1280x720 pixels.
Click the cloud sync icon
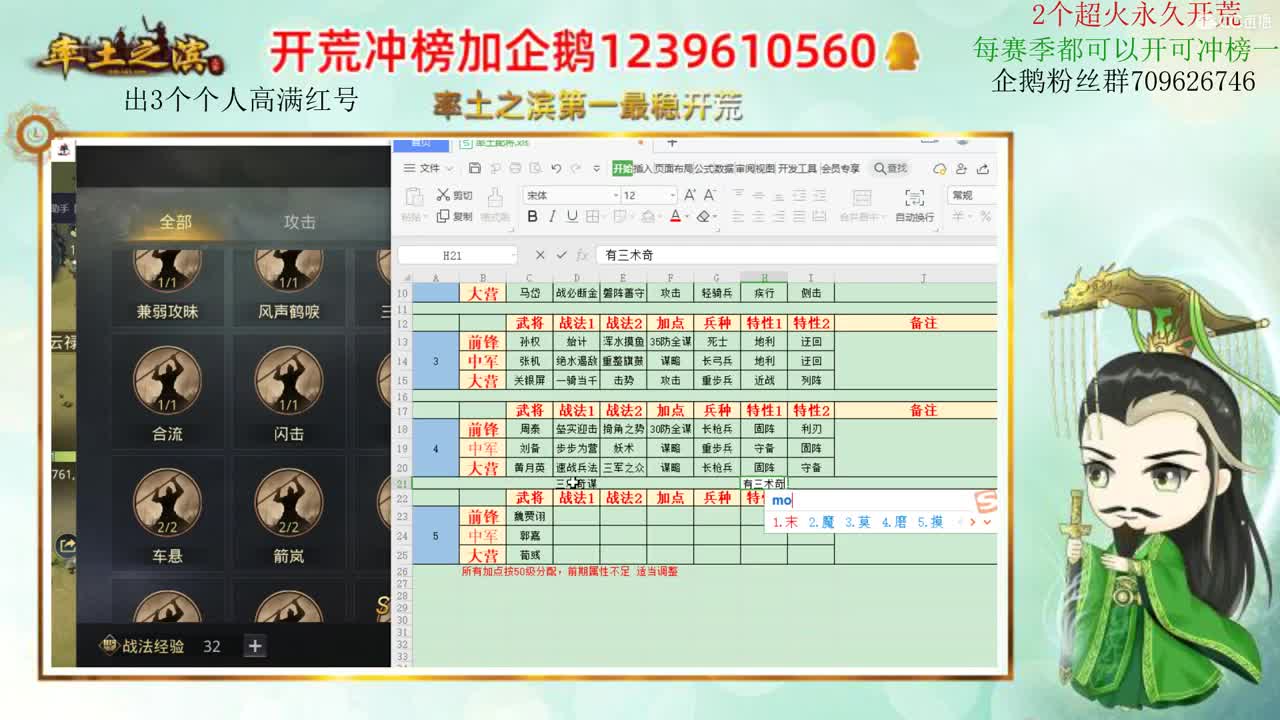click(940, 168)
